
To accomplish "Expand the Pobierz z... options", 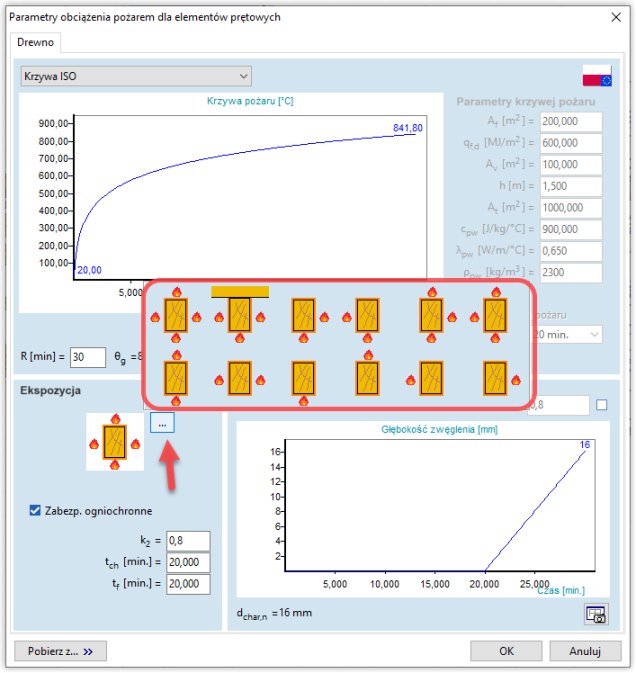I will tap(60, 651).
